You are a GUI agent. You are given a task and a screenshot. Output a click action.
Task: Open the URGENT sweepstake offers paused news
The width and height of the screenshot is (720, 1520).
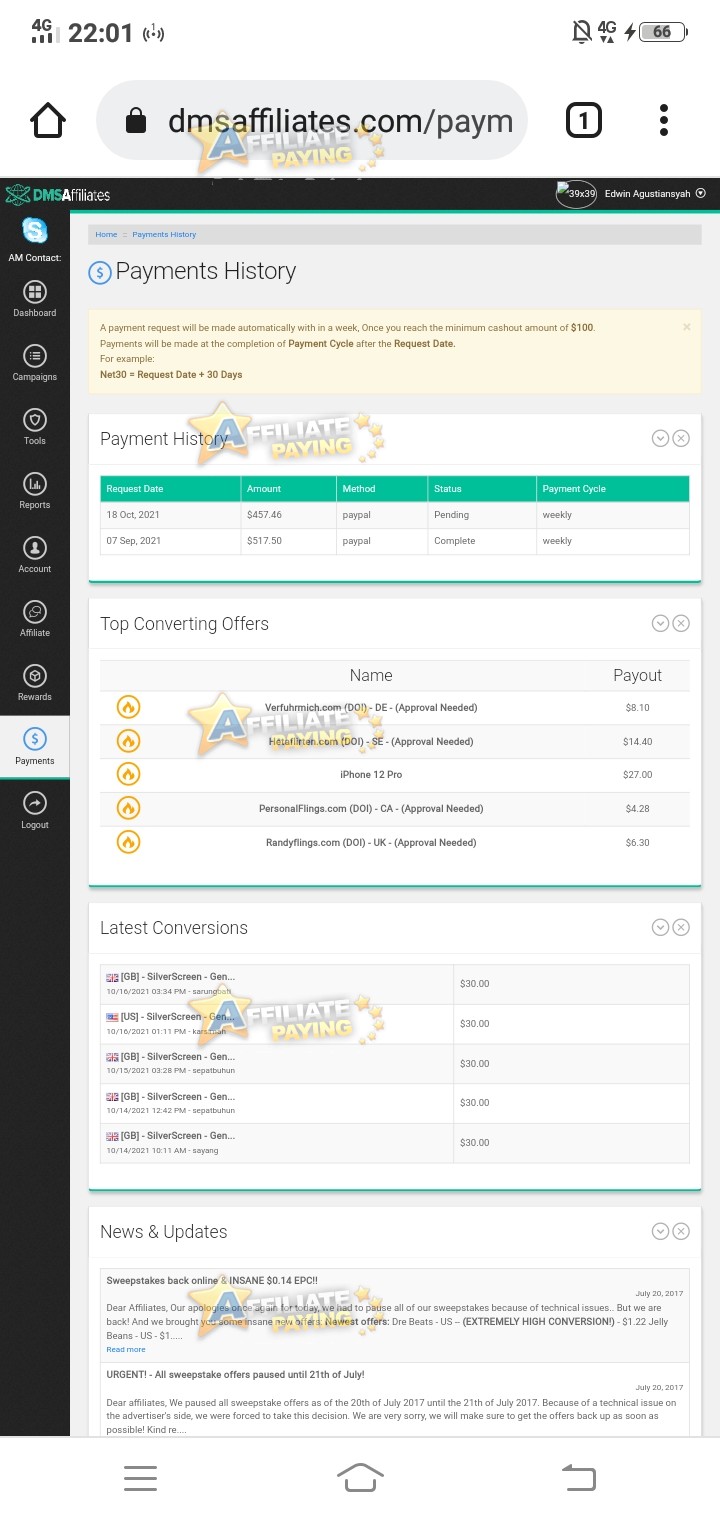click(235, 1374)
